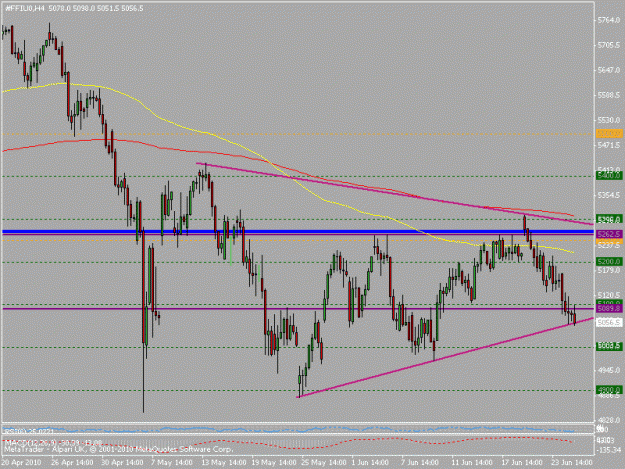Click the purple 5262.5 price level tag
Screen dimensions: 625x469
[x=609, y=234]
